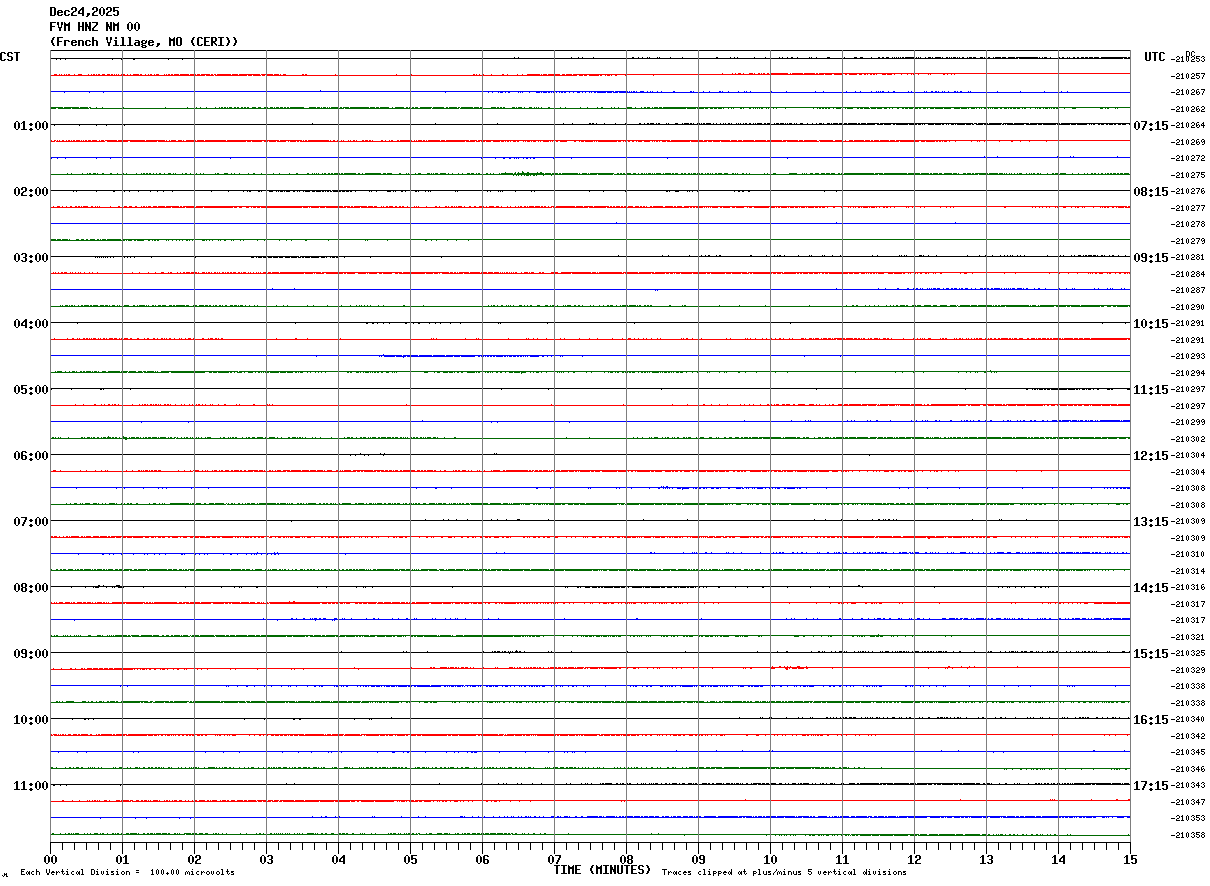Click DC offset value -210264

pos(1188,125)
